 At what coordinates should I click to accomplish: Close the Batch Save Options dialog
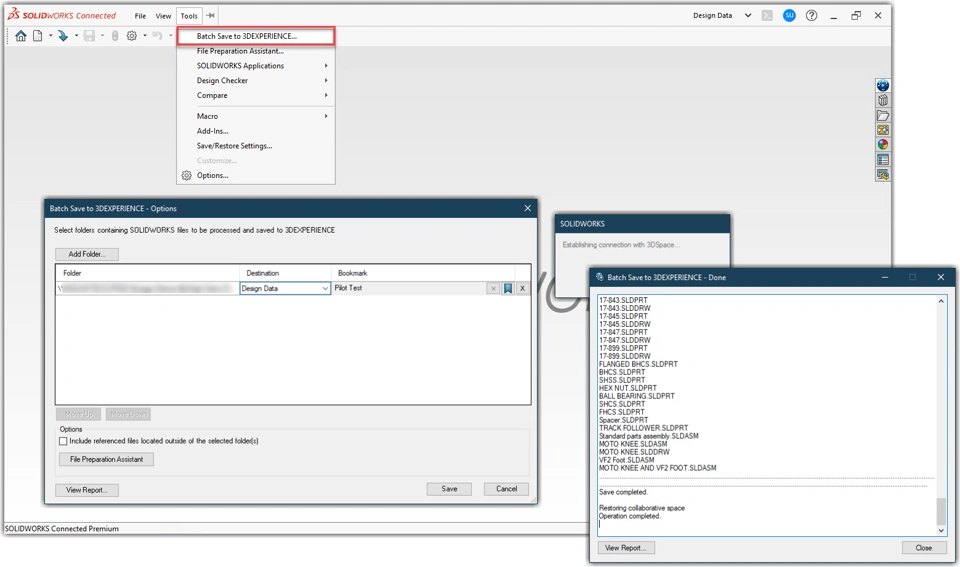pos(527,209)
